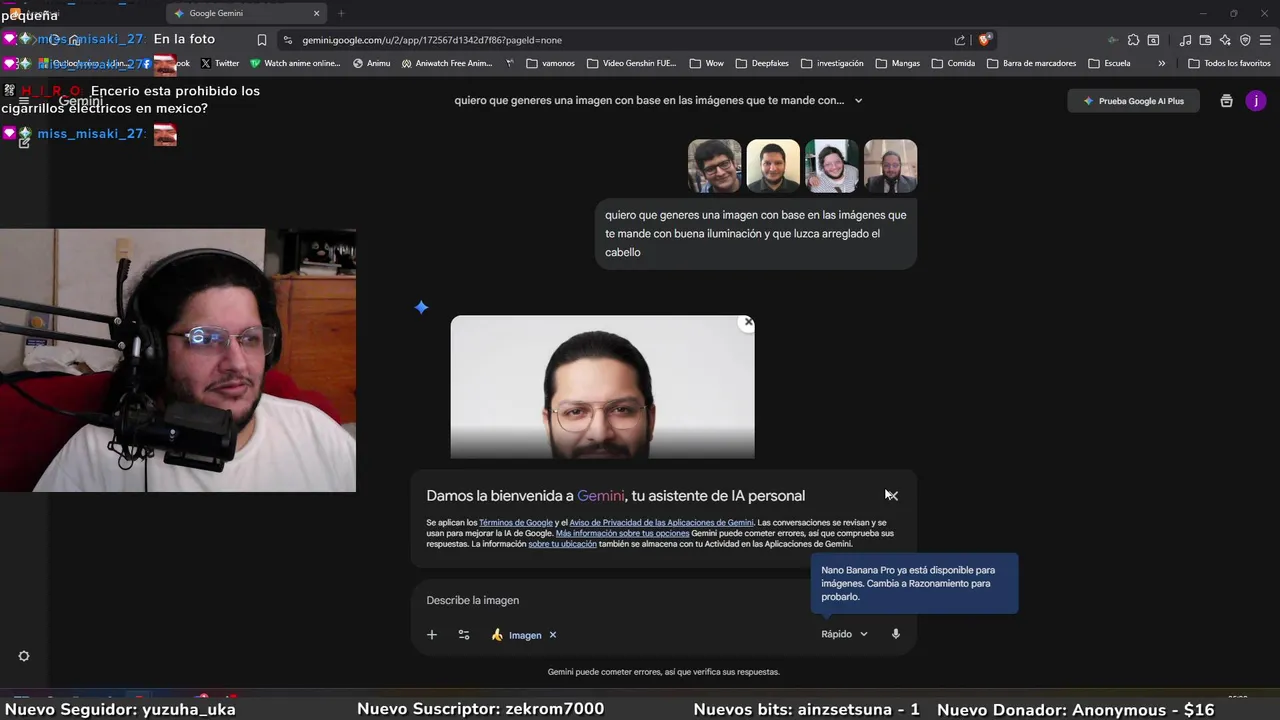Open the Leo AI sparkle icon

(x=1225, y=40)
